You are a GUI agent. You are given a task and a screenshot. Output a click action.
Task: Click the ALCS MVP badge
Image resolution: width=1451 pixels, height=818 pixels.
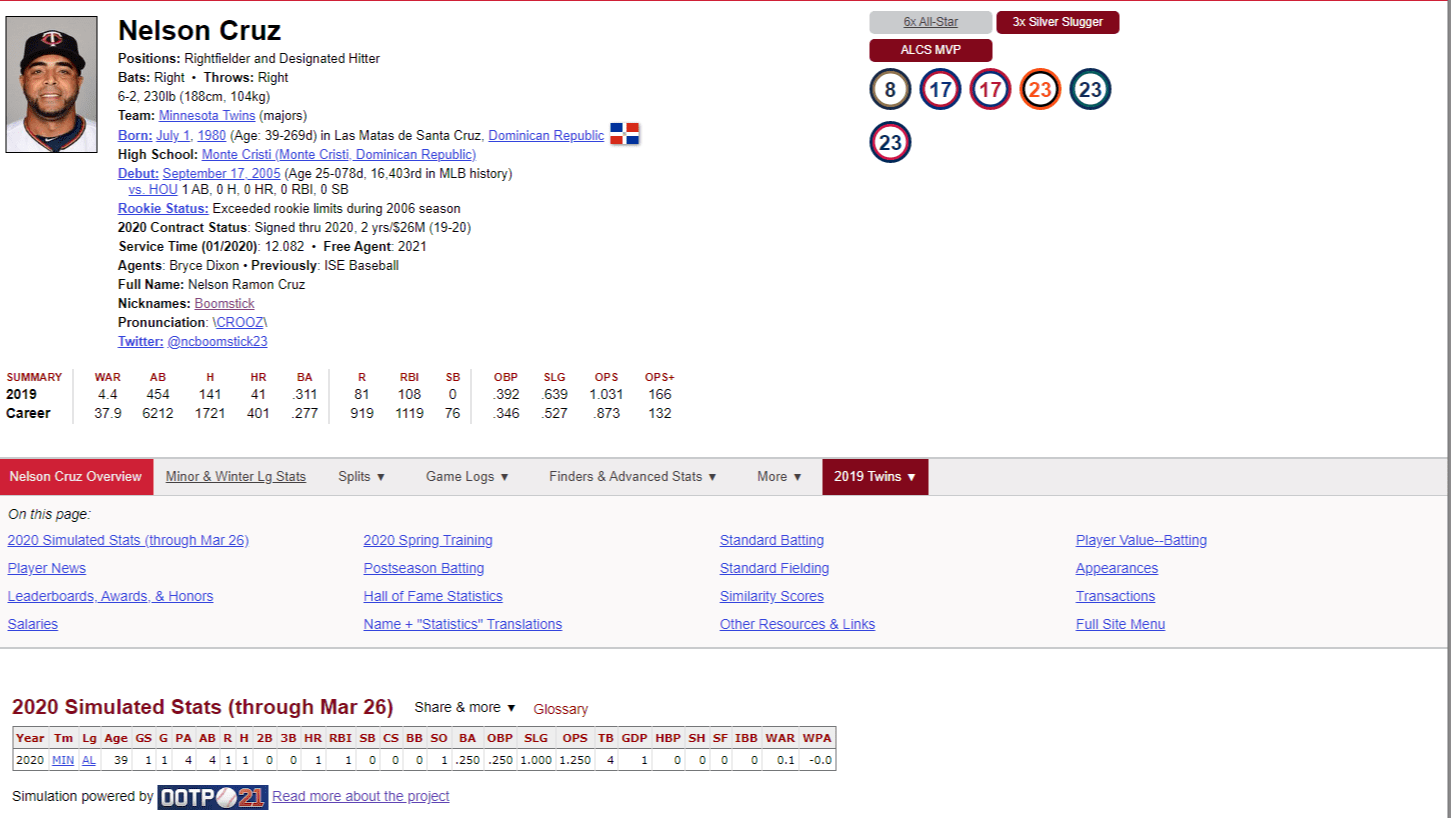930,50
